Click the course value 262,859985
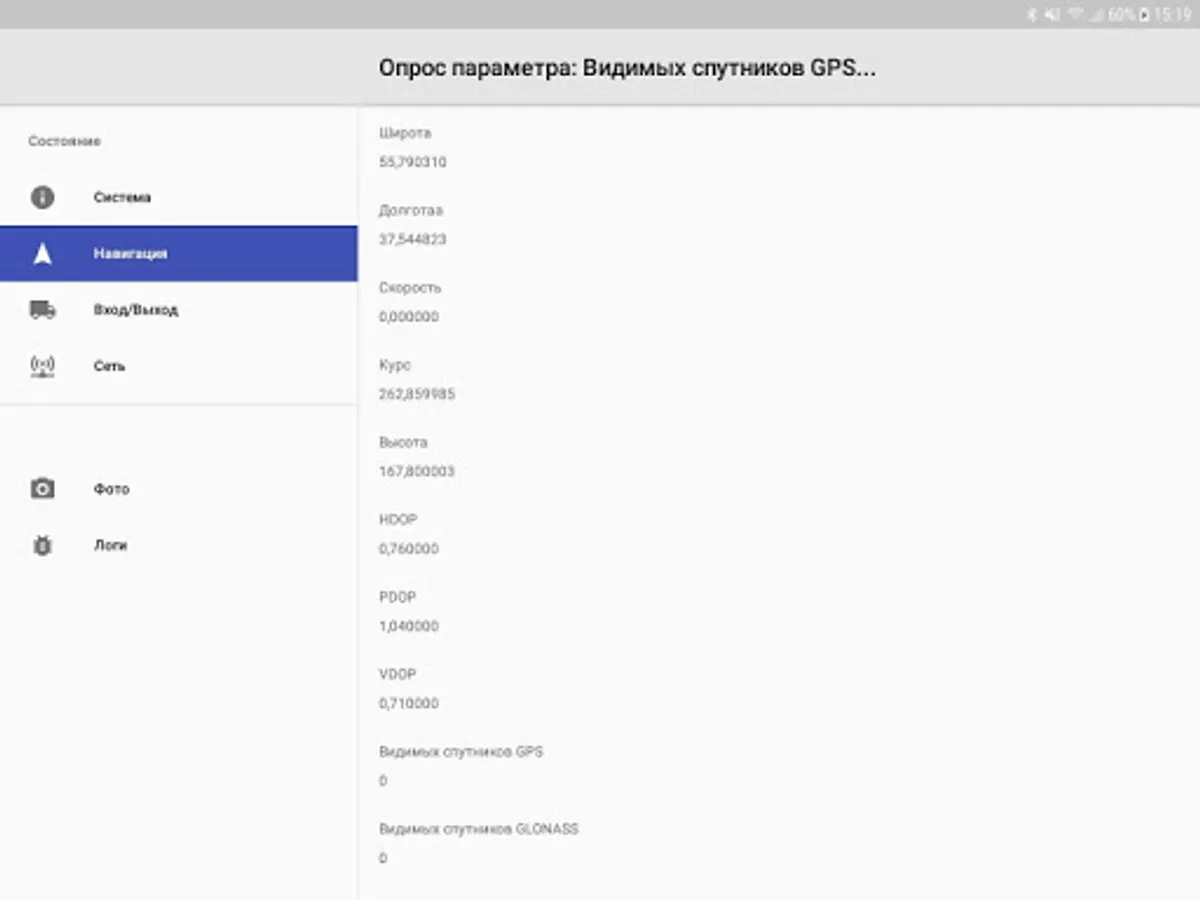The width and height of the screenshot is (1200, 900). click(417, 394)
